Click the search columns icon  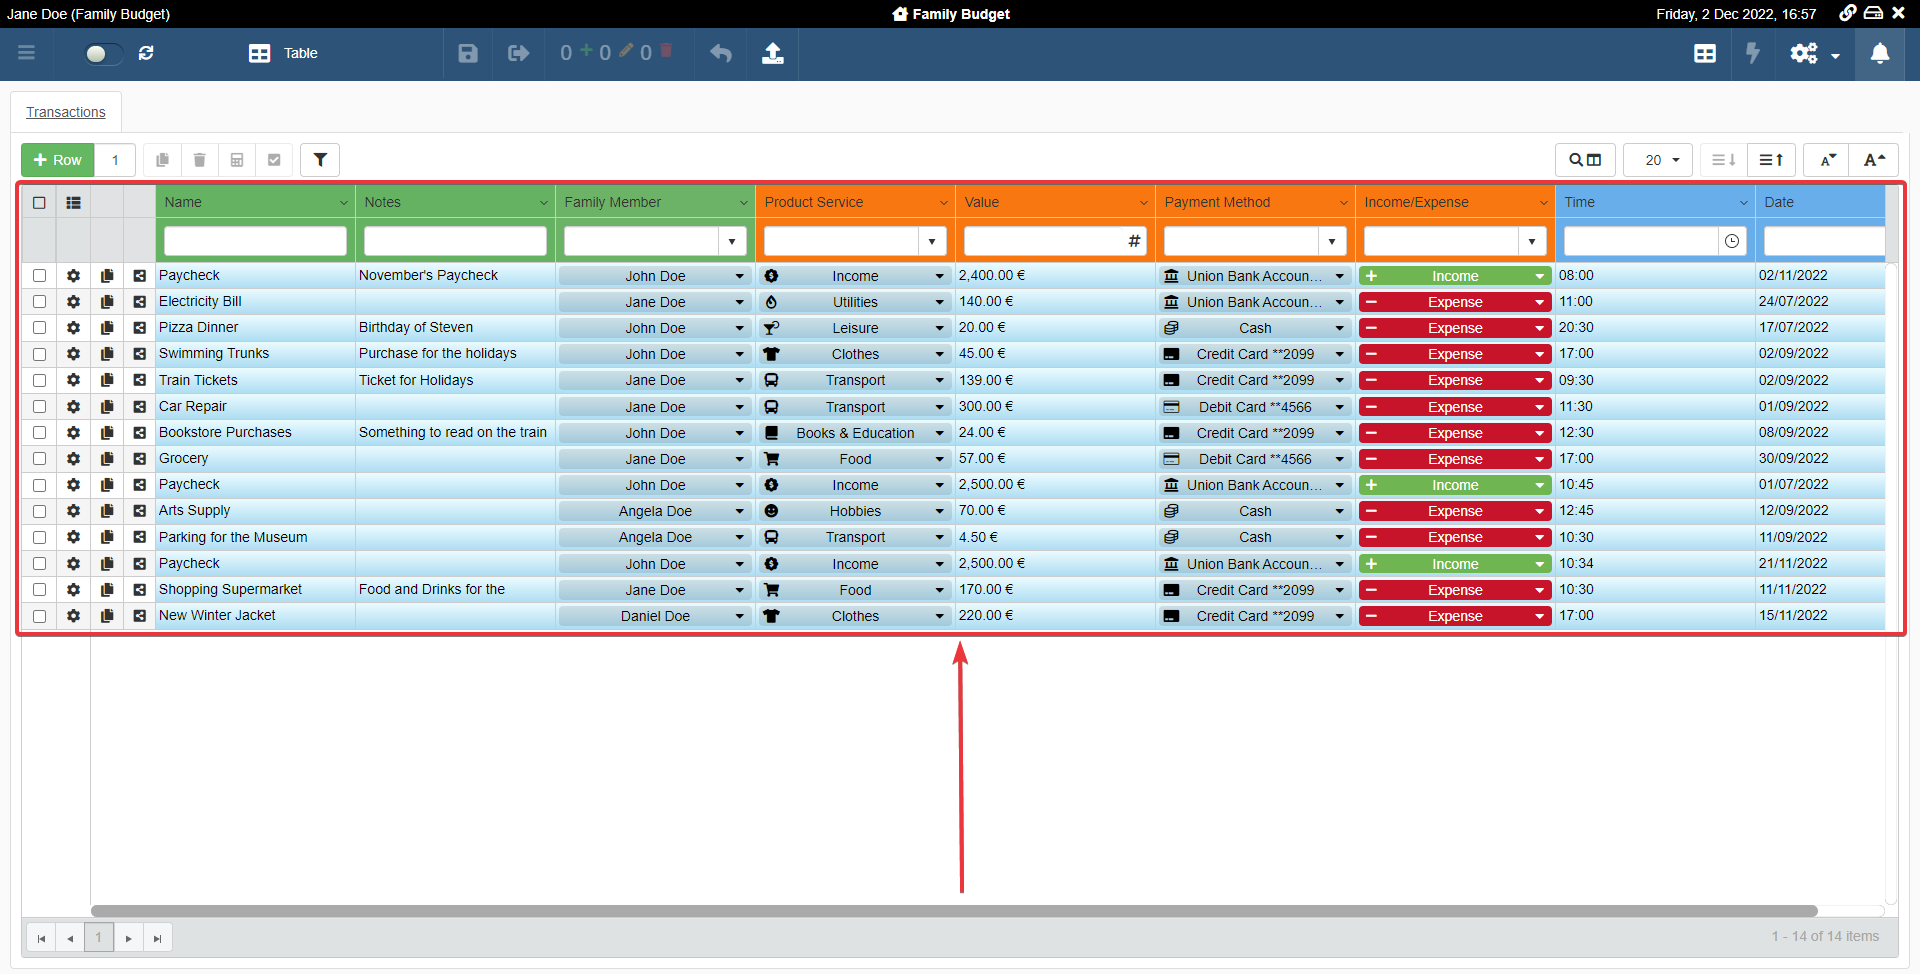click(x=1584, y=160)
